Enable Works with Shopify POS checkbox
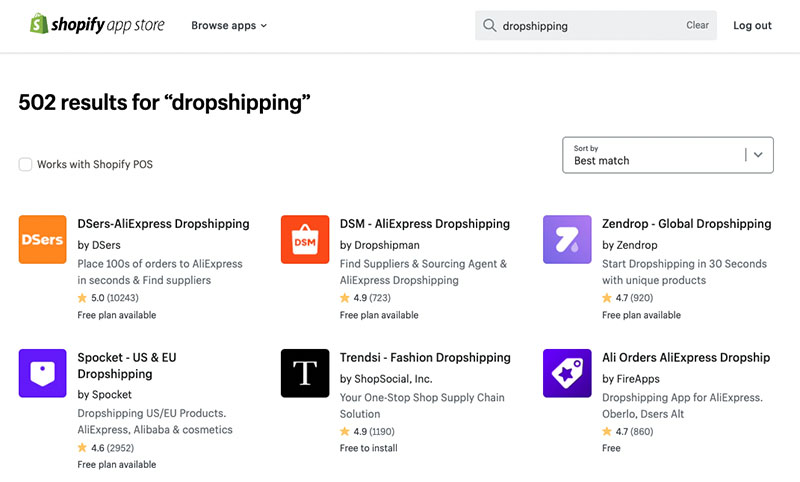Image resolution: width=800 pixels, height=482 pixels. [25, 164]
